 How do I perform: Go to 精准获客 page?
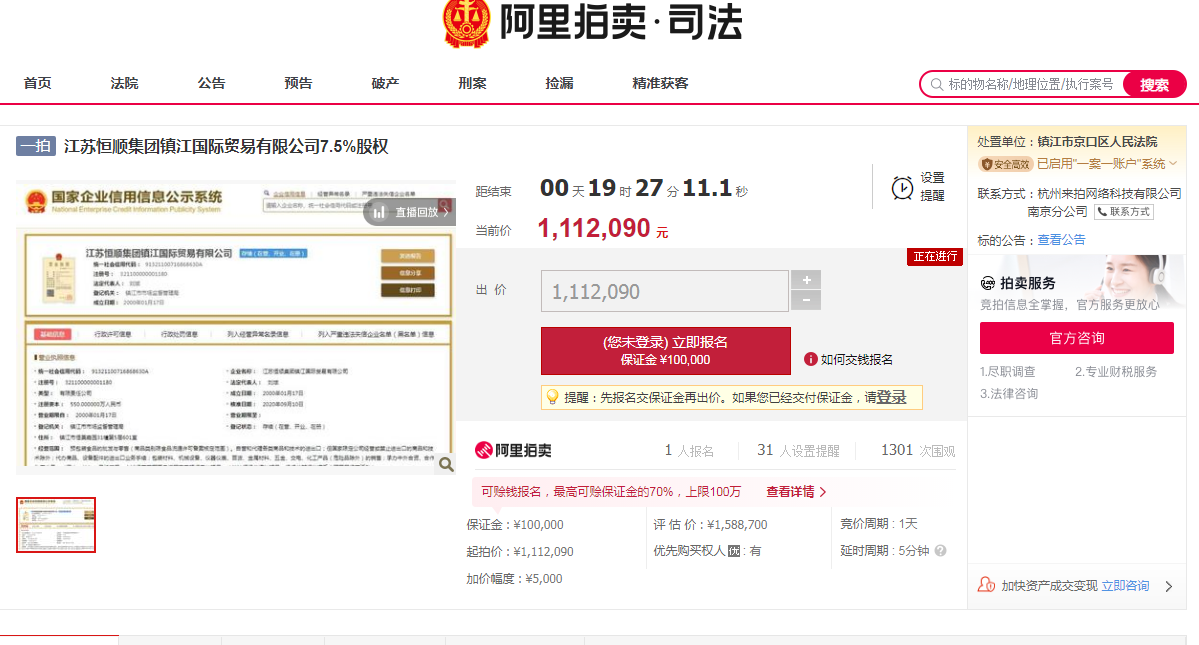[x=661, y=83]
